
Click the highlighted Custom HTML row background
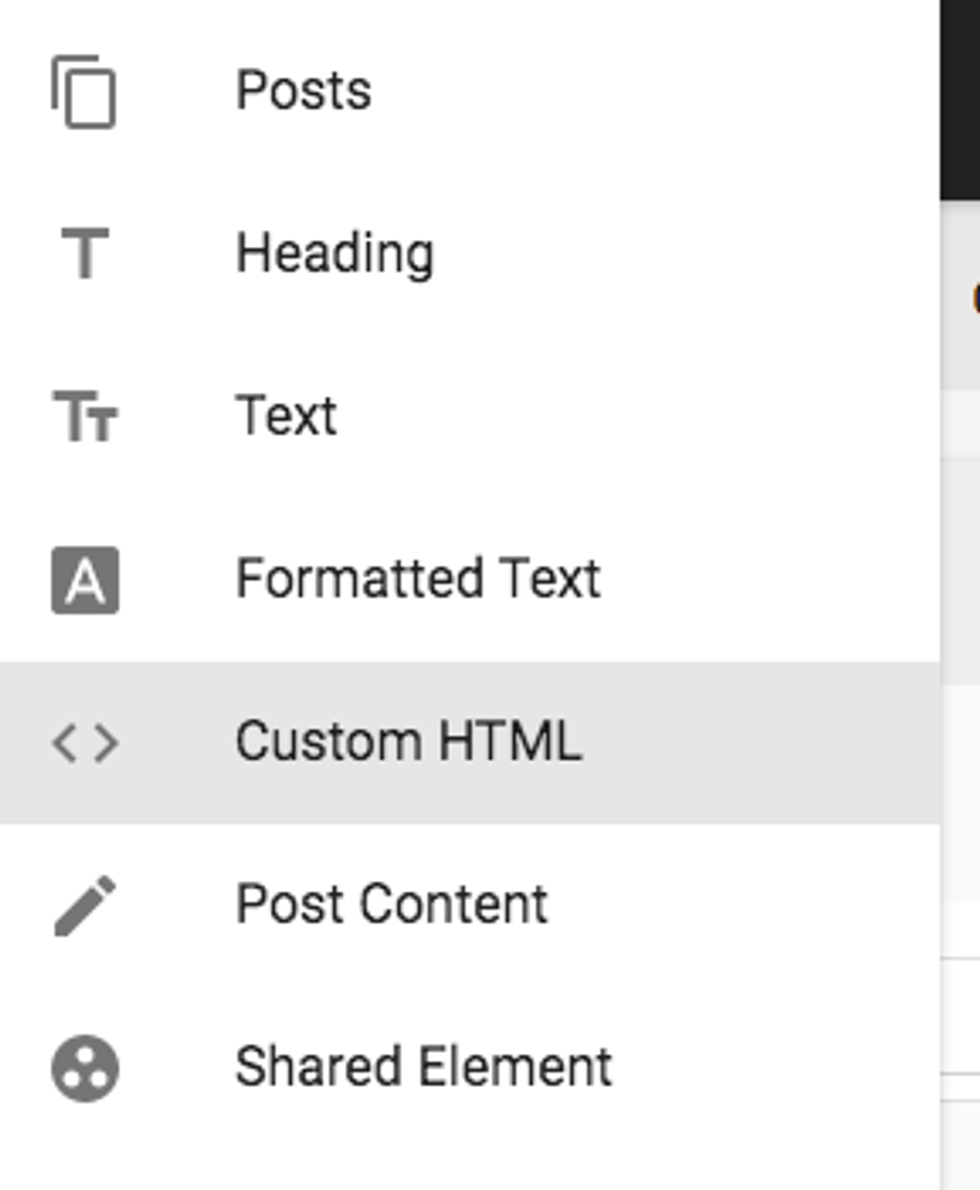point(760,743)
